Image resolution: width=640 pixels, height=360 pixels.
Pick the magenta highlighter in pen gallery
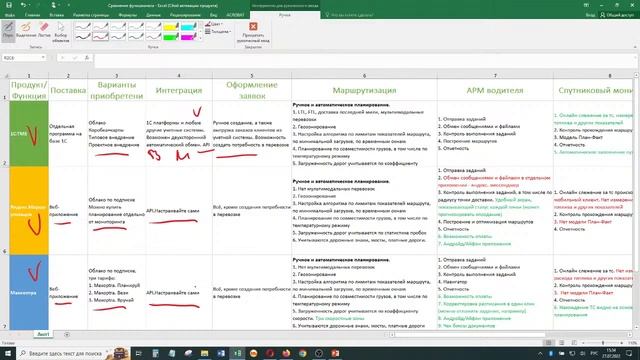point(189,37)
